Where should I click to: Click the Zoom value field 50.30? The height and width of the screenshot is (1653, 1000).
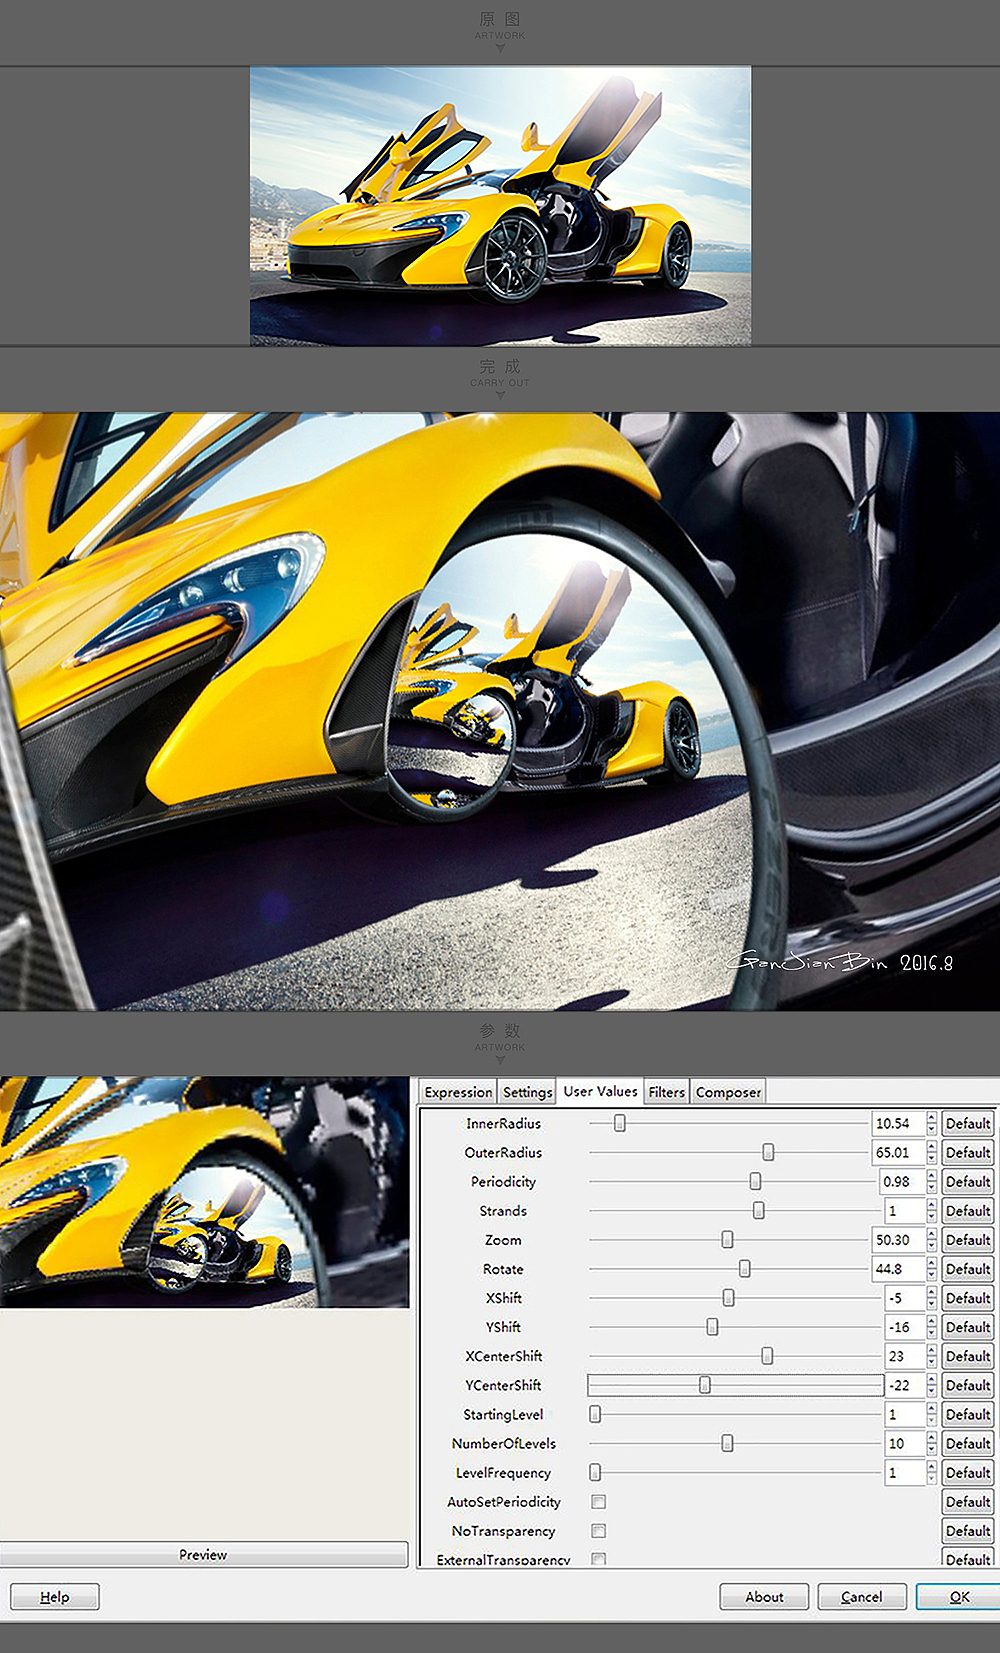pyautogui.click(x=898, y=1240)
